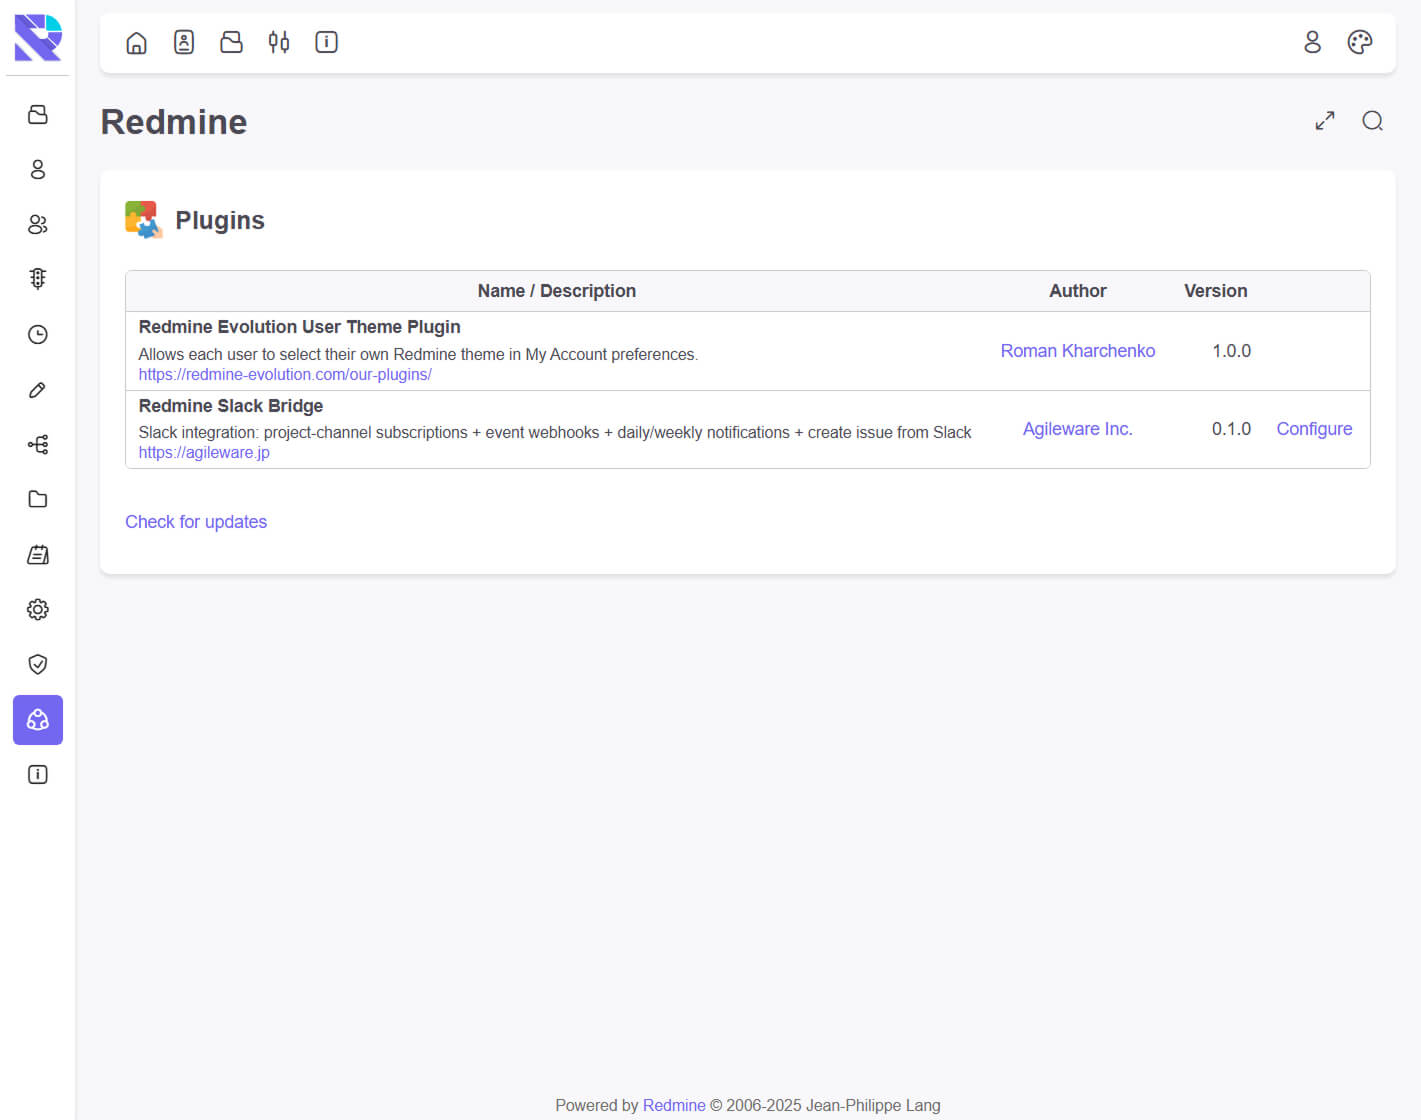Open the redmine-evolution.com plugins URL
Image resolution: width=1421 pixels, height=1120 pixels.
click(x=285, y=374)
